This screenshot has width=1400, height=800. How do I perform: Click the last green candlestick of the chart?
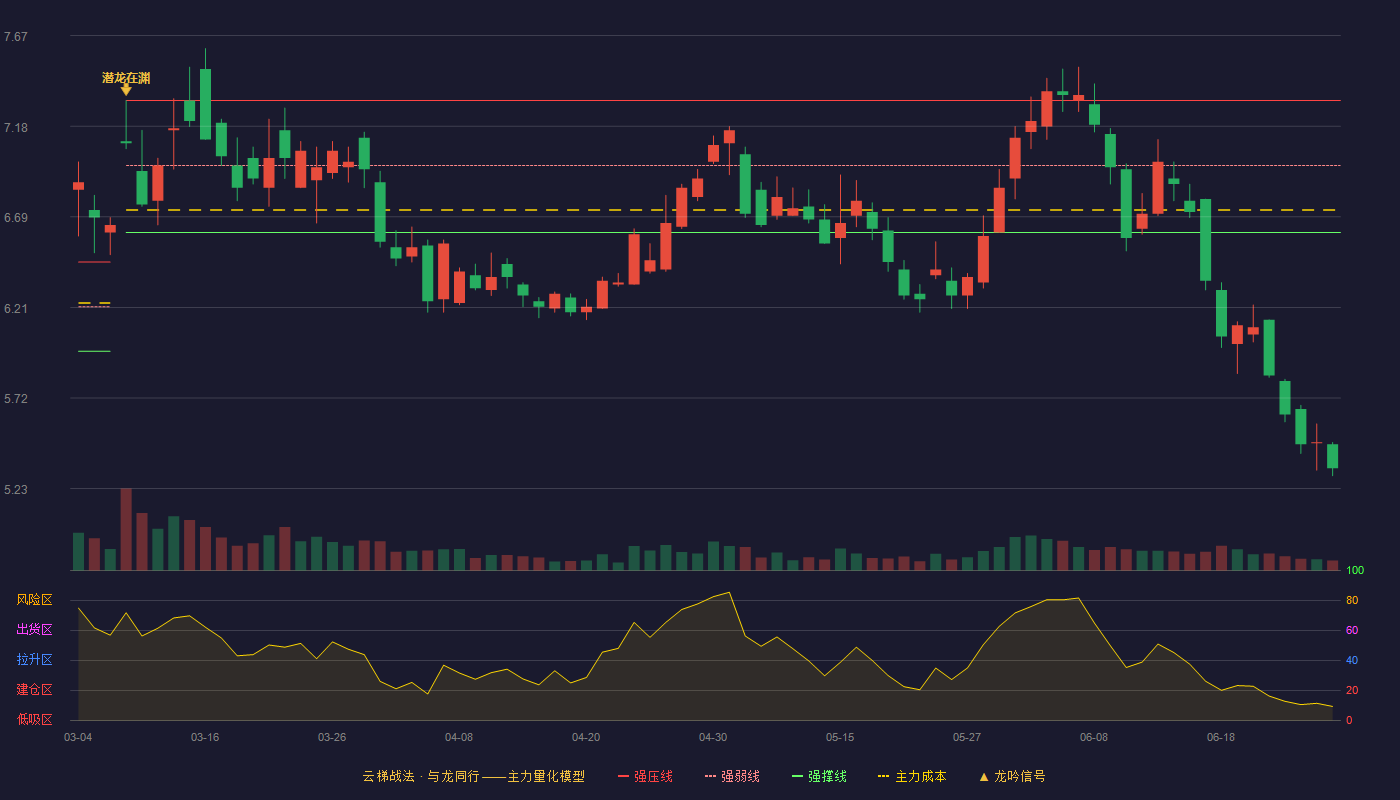point(1332,457)
